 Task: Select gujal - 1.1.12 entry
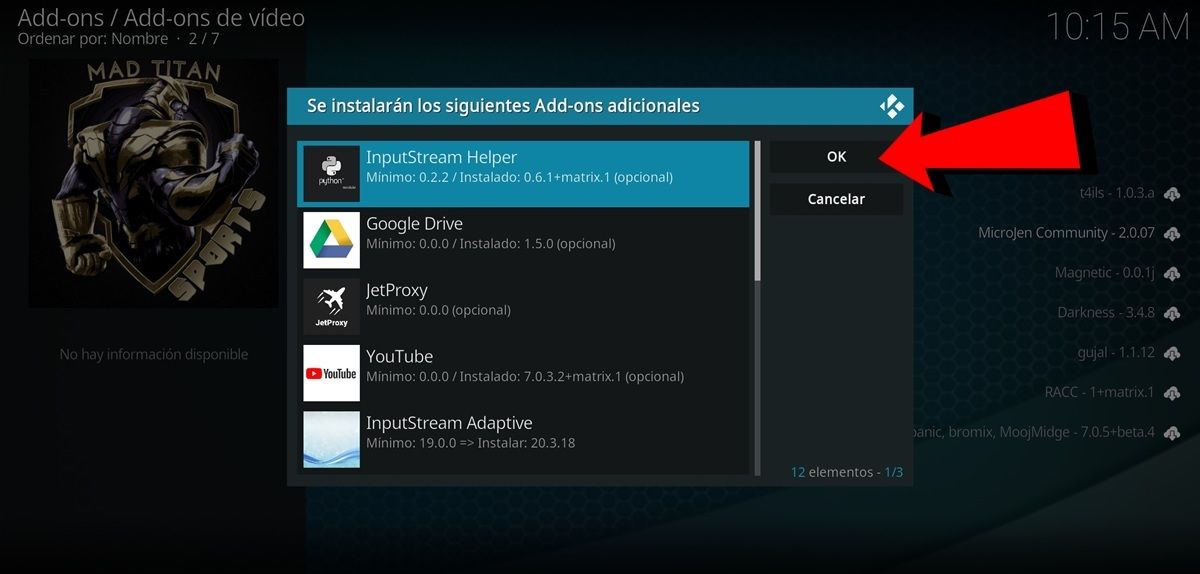pyautogui.click(x=1114, y=352)
